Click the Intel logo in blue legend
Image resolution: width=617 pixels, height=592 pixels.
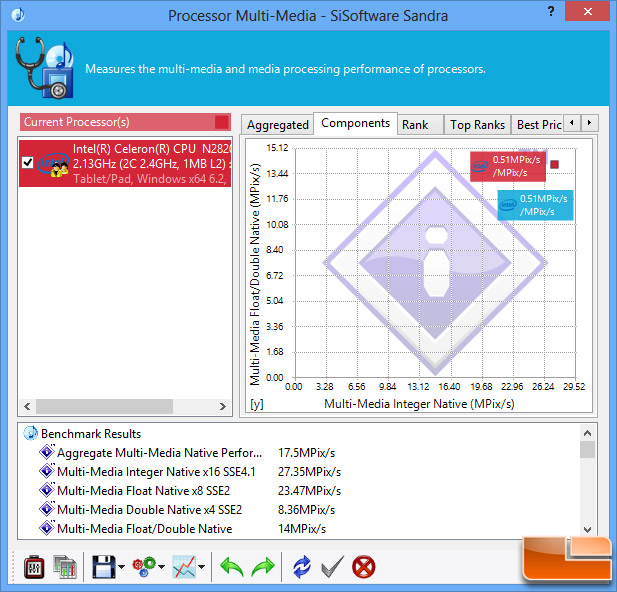pyautogui.click(x=508, y=205)
